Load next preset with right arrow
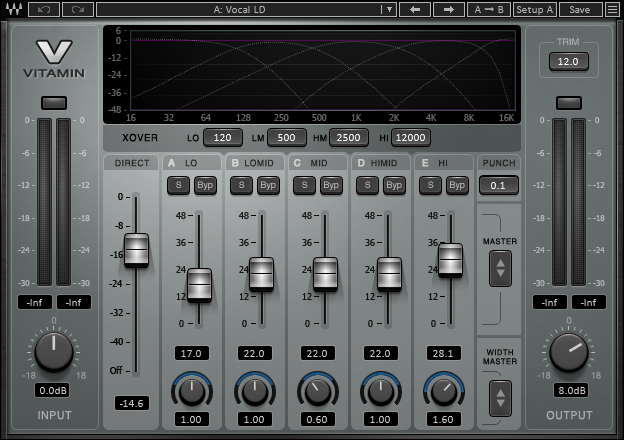 (x=449, y=10)
